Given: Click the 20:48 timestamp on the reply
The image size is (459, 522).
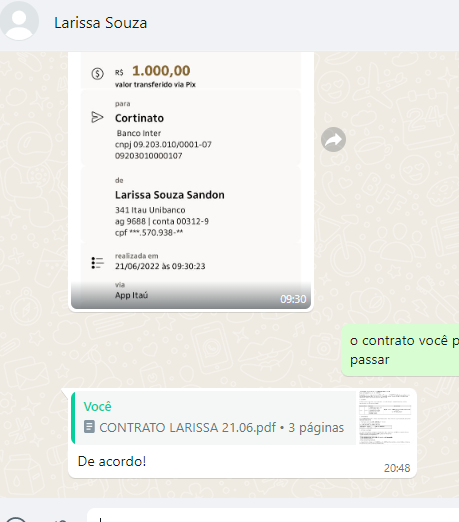Looking at the screenshot, I should point(397,468).
